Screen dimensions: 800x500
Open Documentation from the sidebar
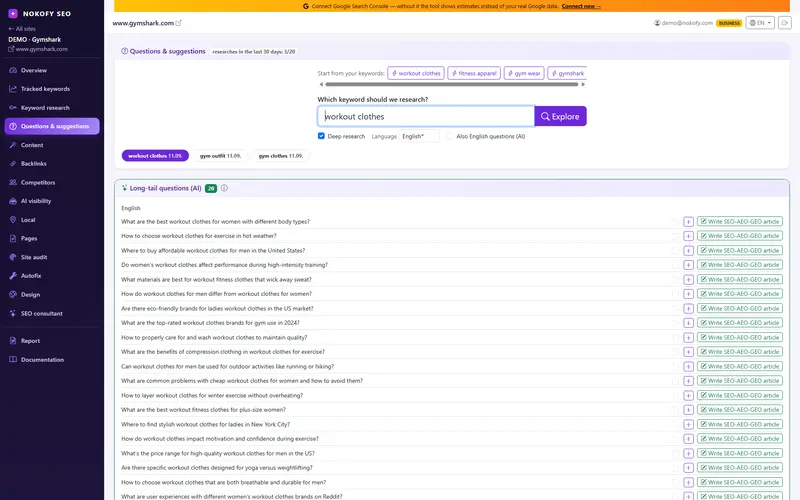pos(42,360)
